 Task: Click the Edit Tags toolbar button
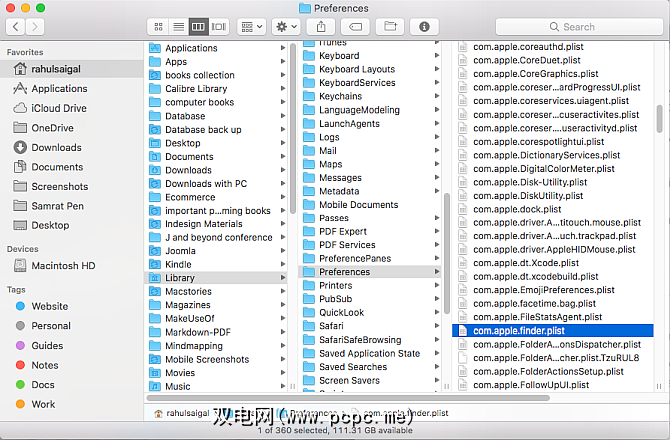coord(356,27)
